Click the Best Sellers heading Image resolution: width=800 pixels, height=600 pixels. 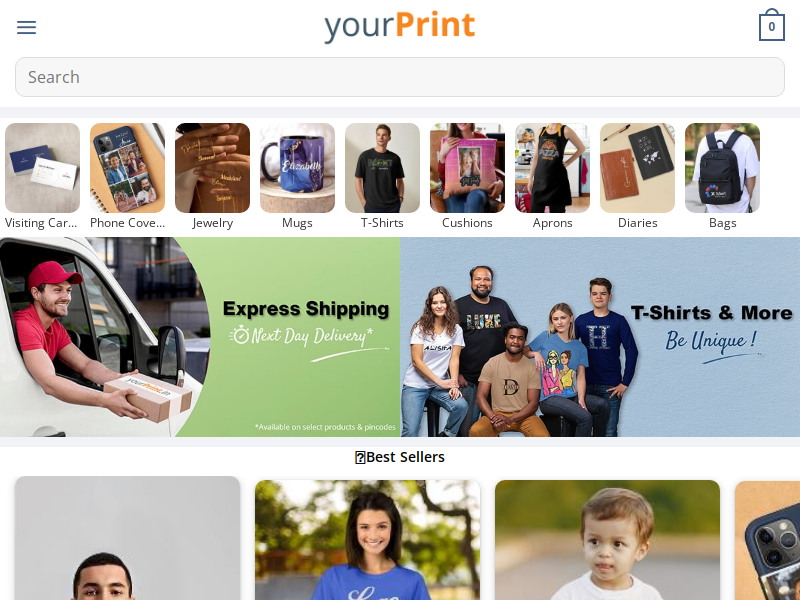click(400, 457)
